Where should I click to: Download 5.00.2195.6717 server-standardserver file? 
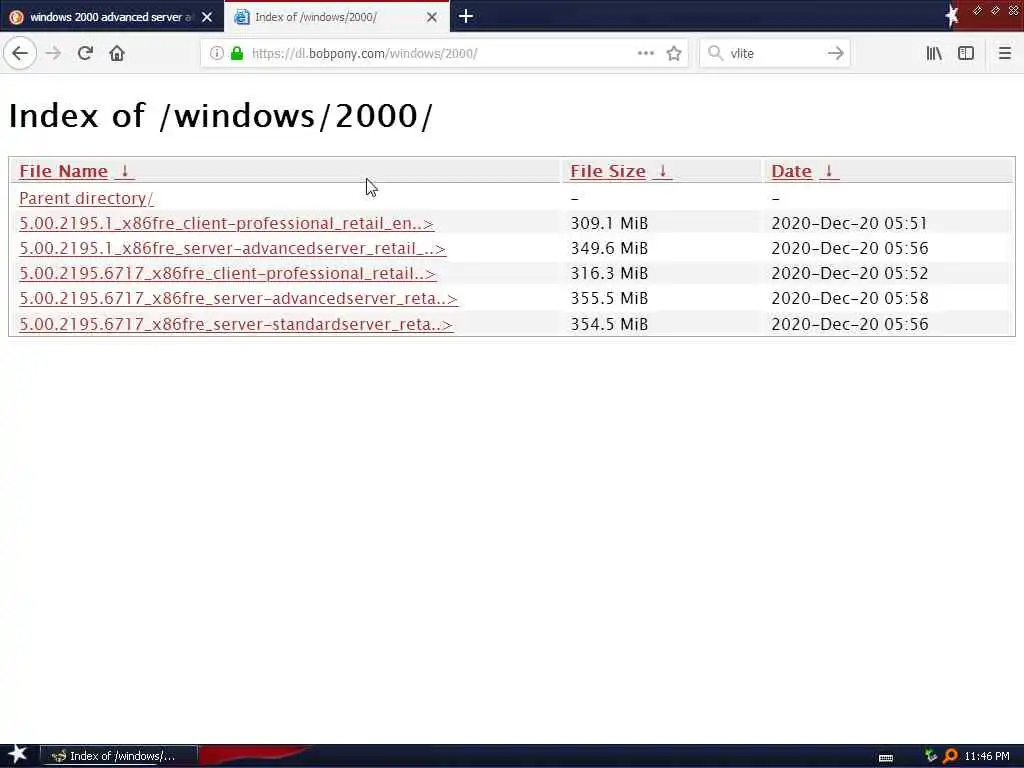pos(236,324)
